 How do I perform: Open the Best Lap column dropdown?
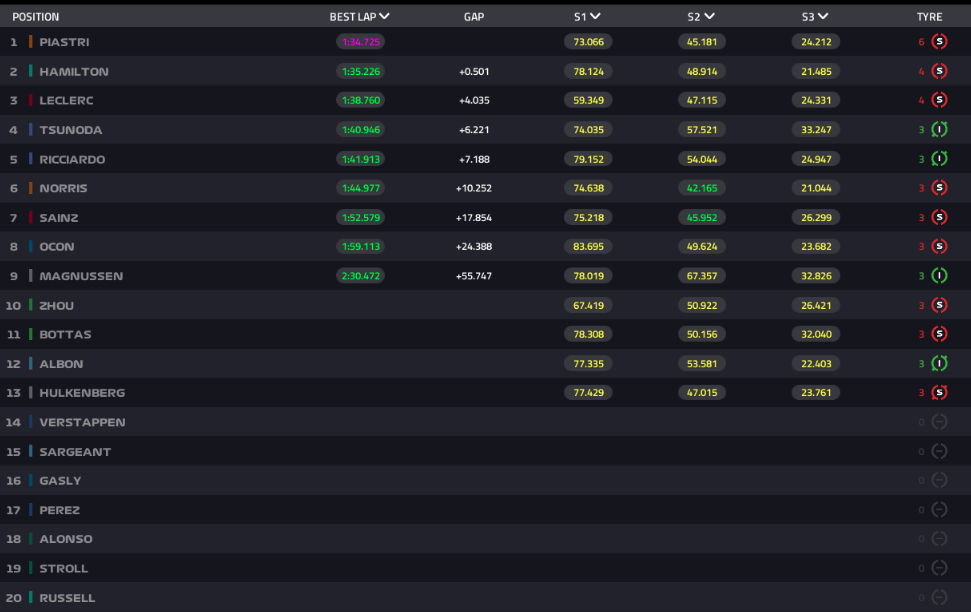pyautogui.click(x=385, y=17)
